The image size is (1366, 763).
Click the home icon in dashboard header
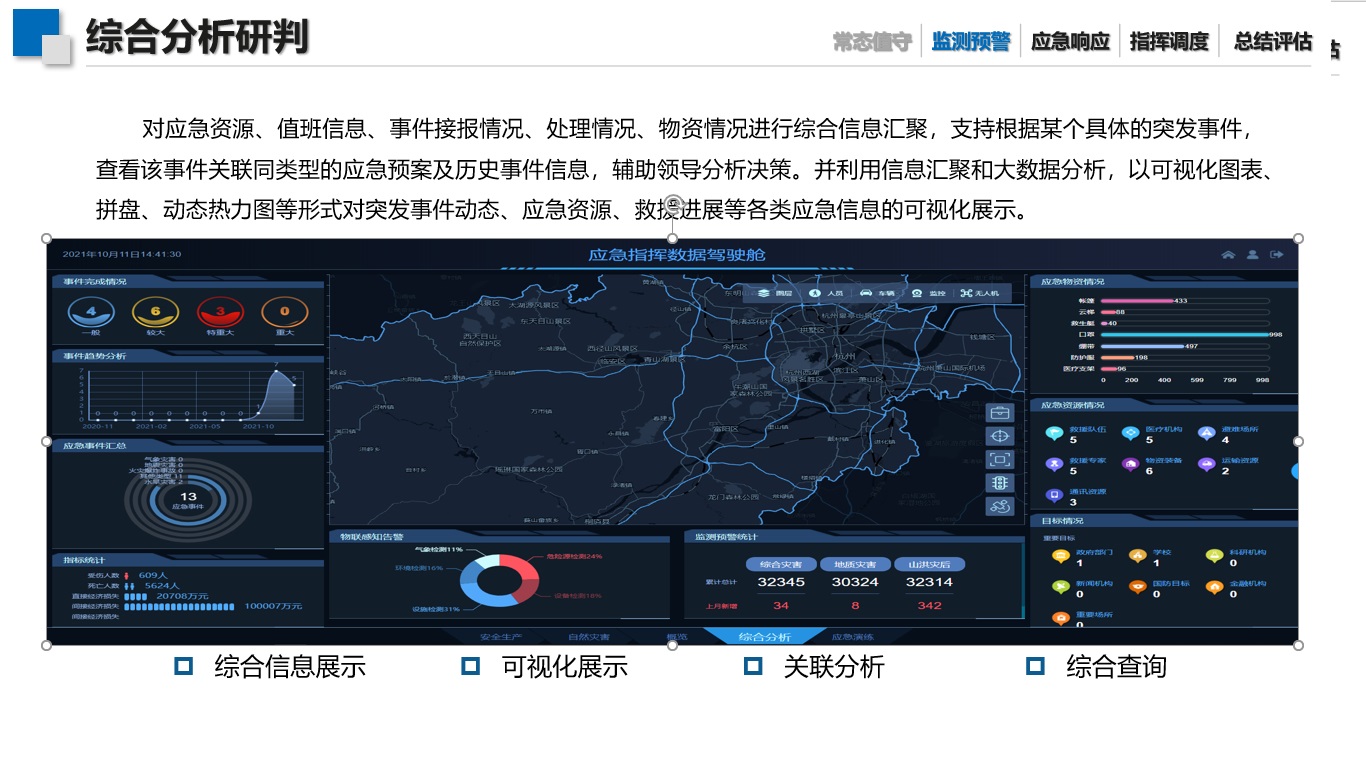coord(1228,255)
